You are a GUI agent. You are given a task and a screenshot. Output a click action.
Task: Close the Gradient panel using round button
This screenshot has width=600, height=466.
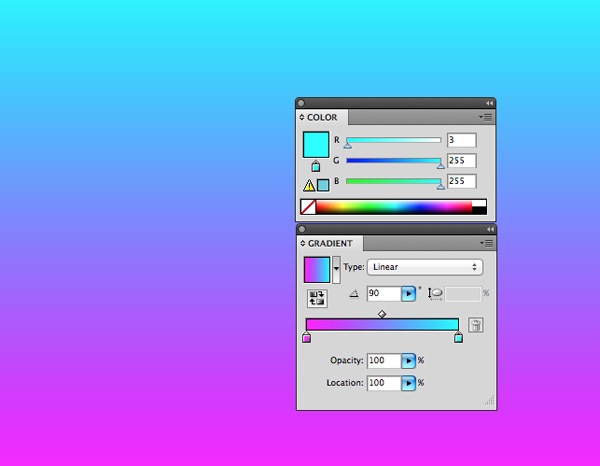pyautogui.click(x=302, y=229)
